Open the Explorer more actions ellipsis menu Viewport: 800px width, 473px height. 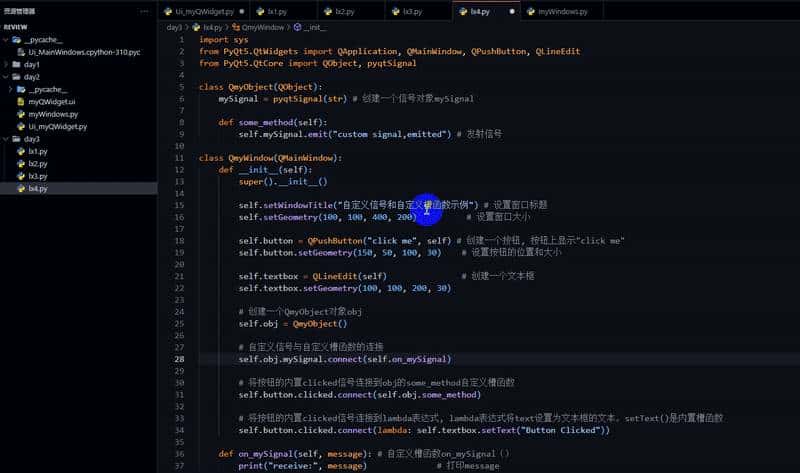(x=144, y=11)
